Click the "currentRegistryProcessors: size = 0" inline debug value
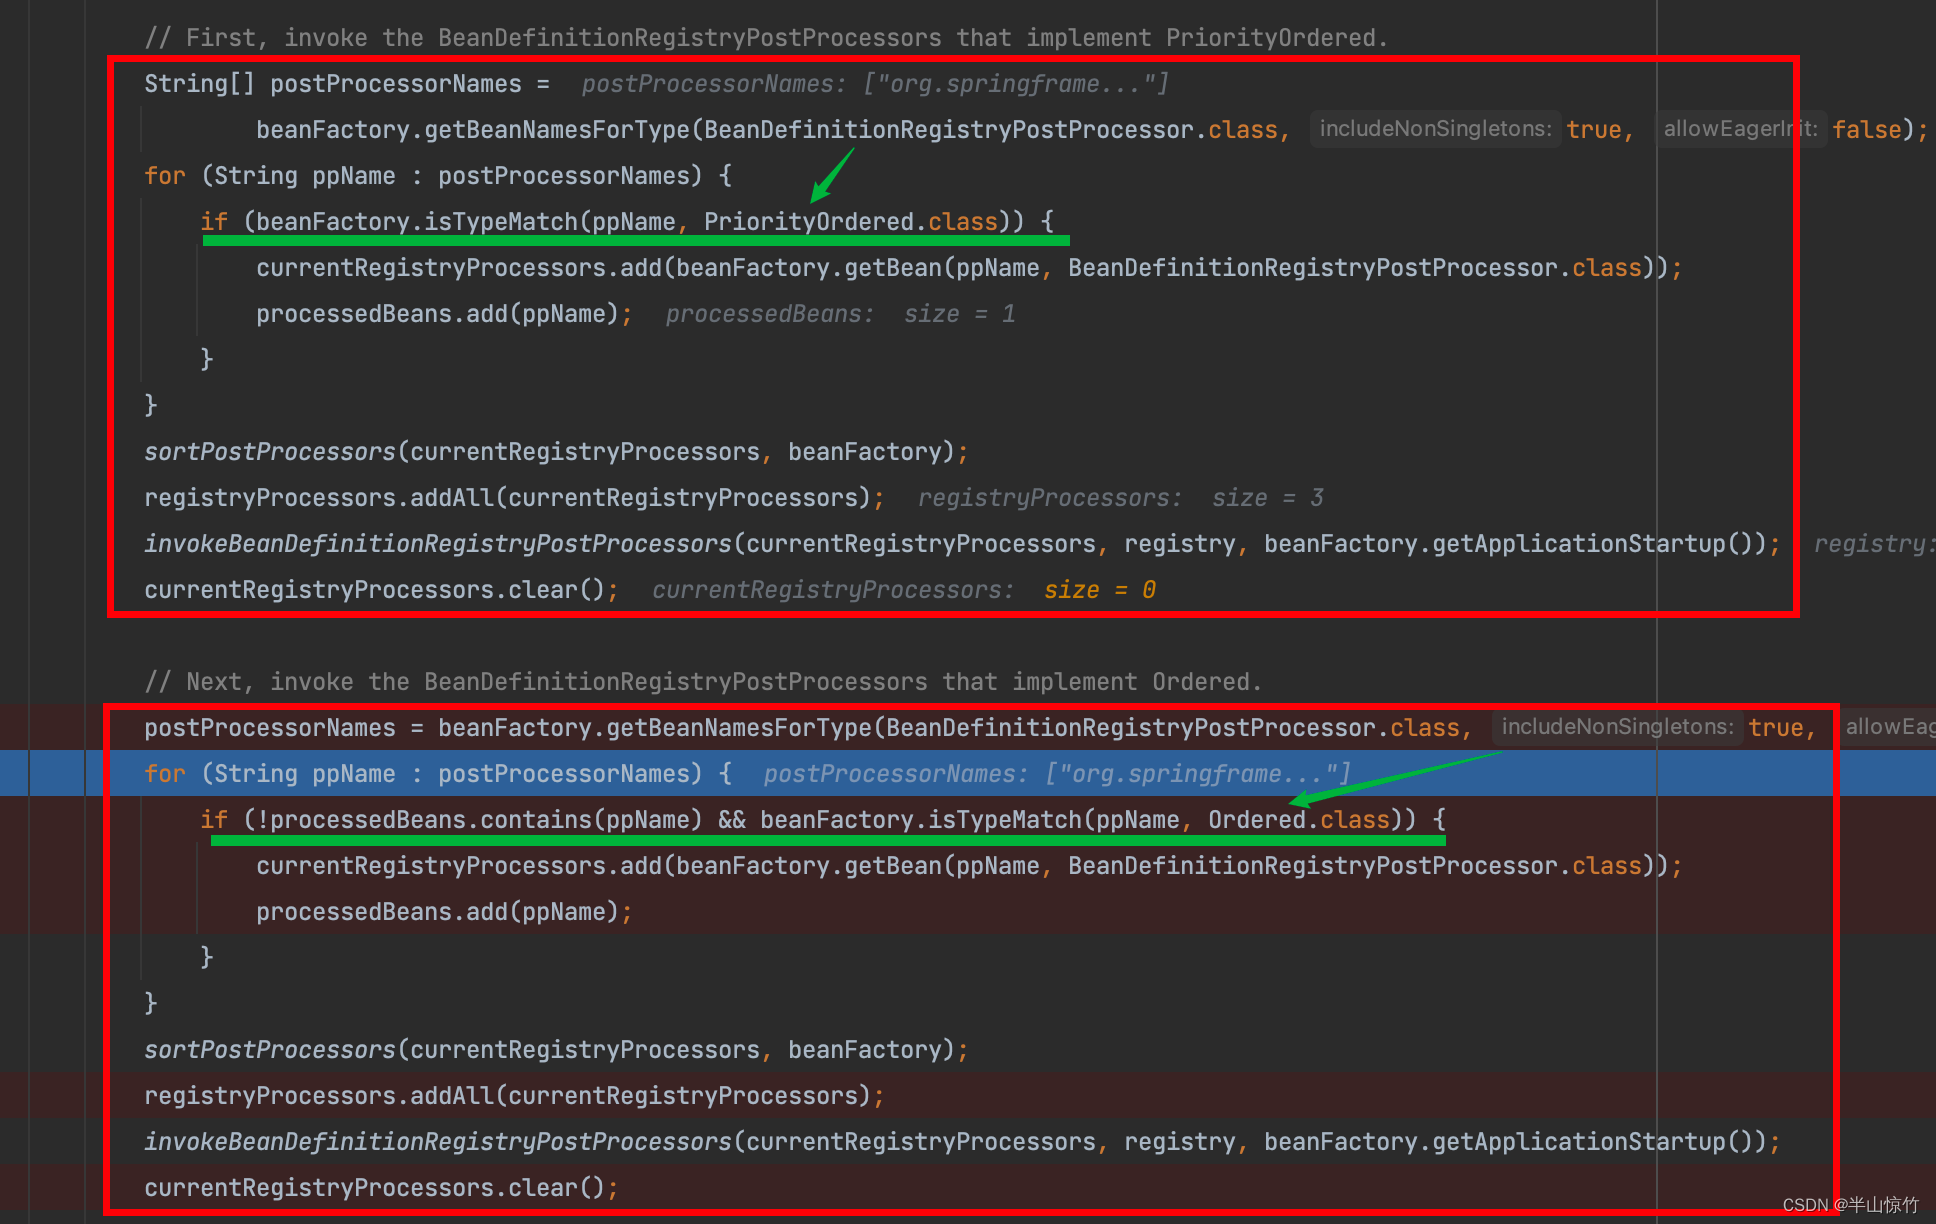The image size is (1936, 1224). click(904, 590)
